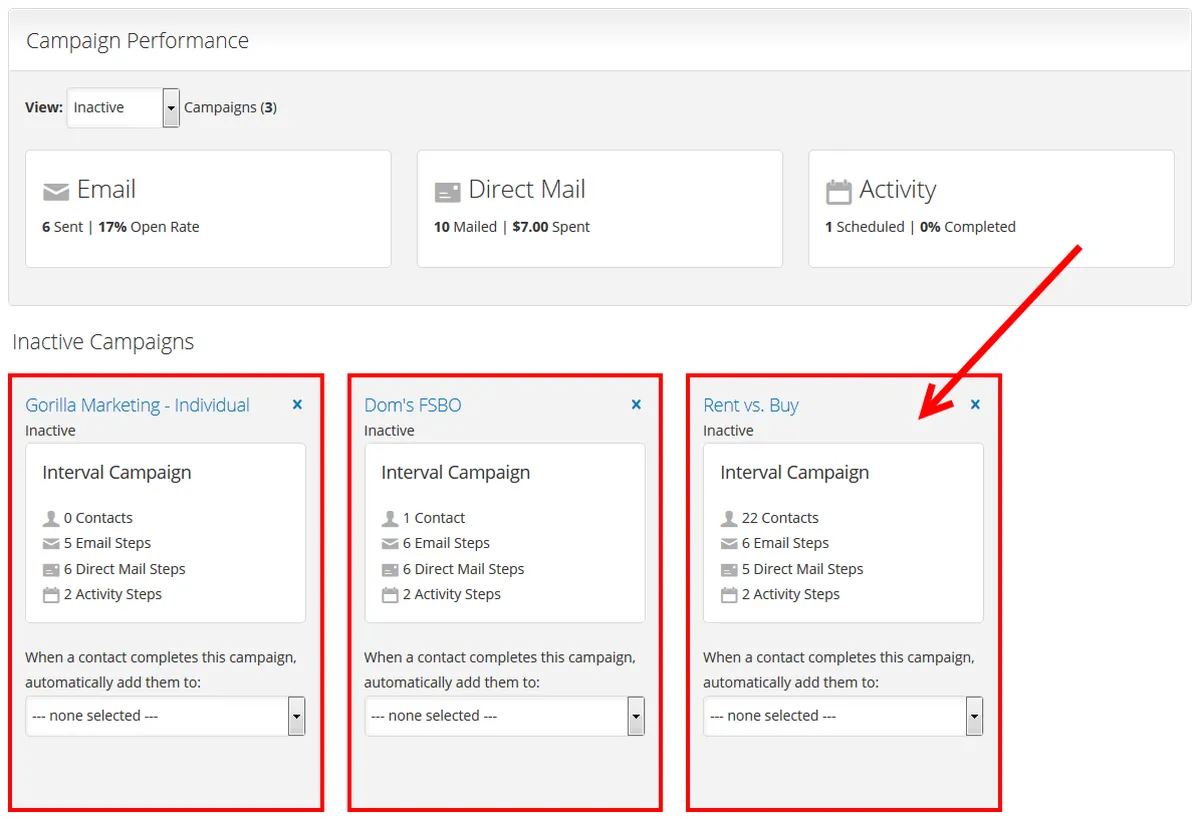Click the Direct Mail postcard icon
This screenshot has width=1200, height=819.
[447, 191]
